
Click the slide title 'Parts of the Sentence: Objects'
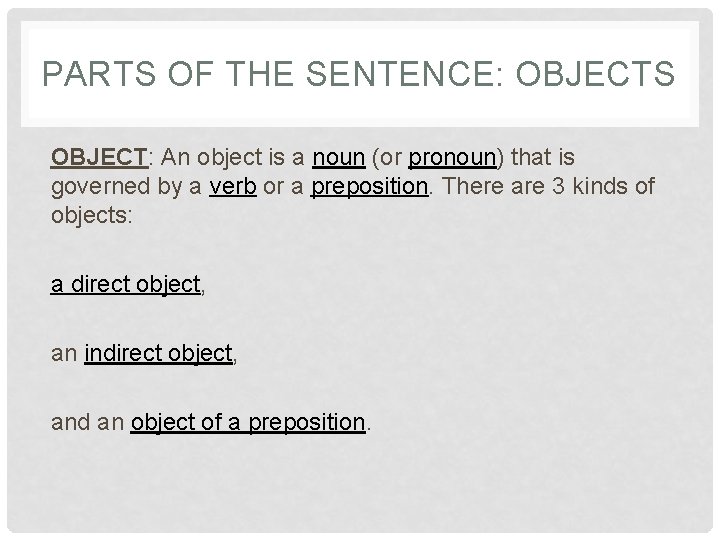point(359,73)
